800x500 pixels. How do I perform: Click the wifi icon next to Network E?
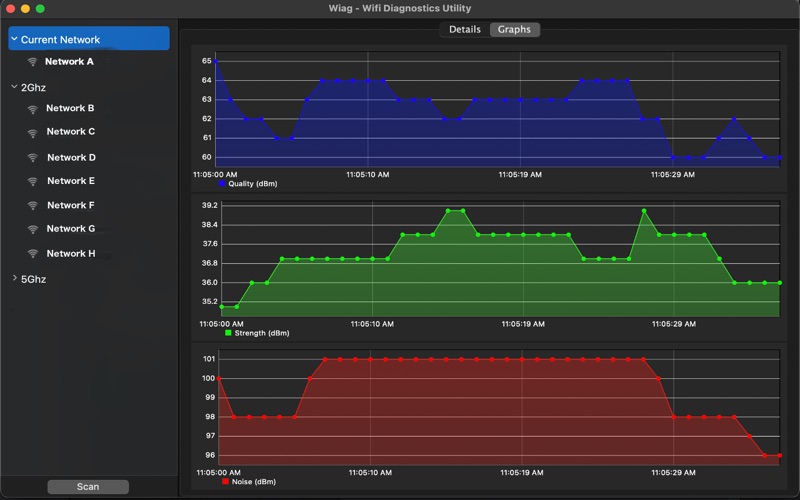[33, 181]
